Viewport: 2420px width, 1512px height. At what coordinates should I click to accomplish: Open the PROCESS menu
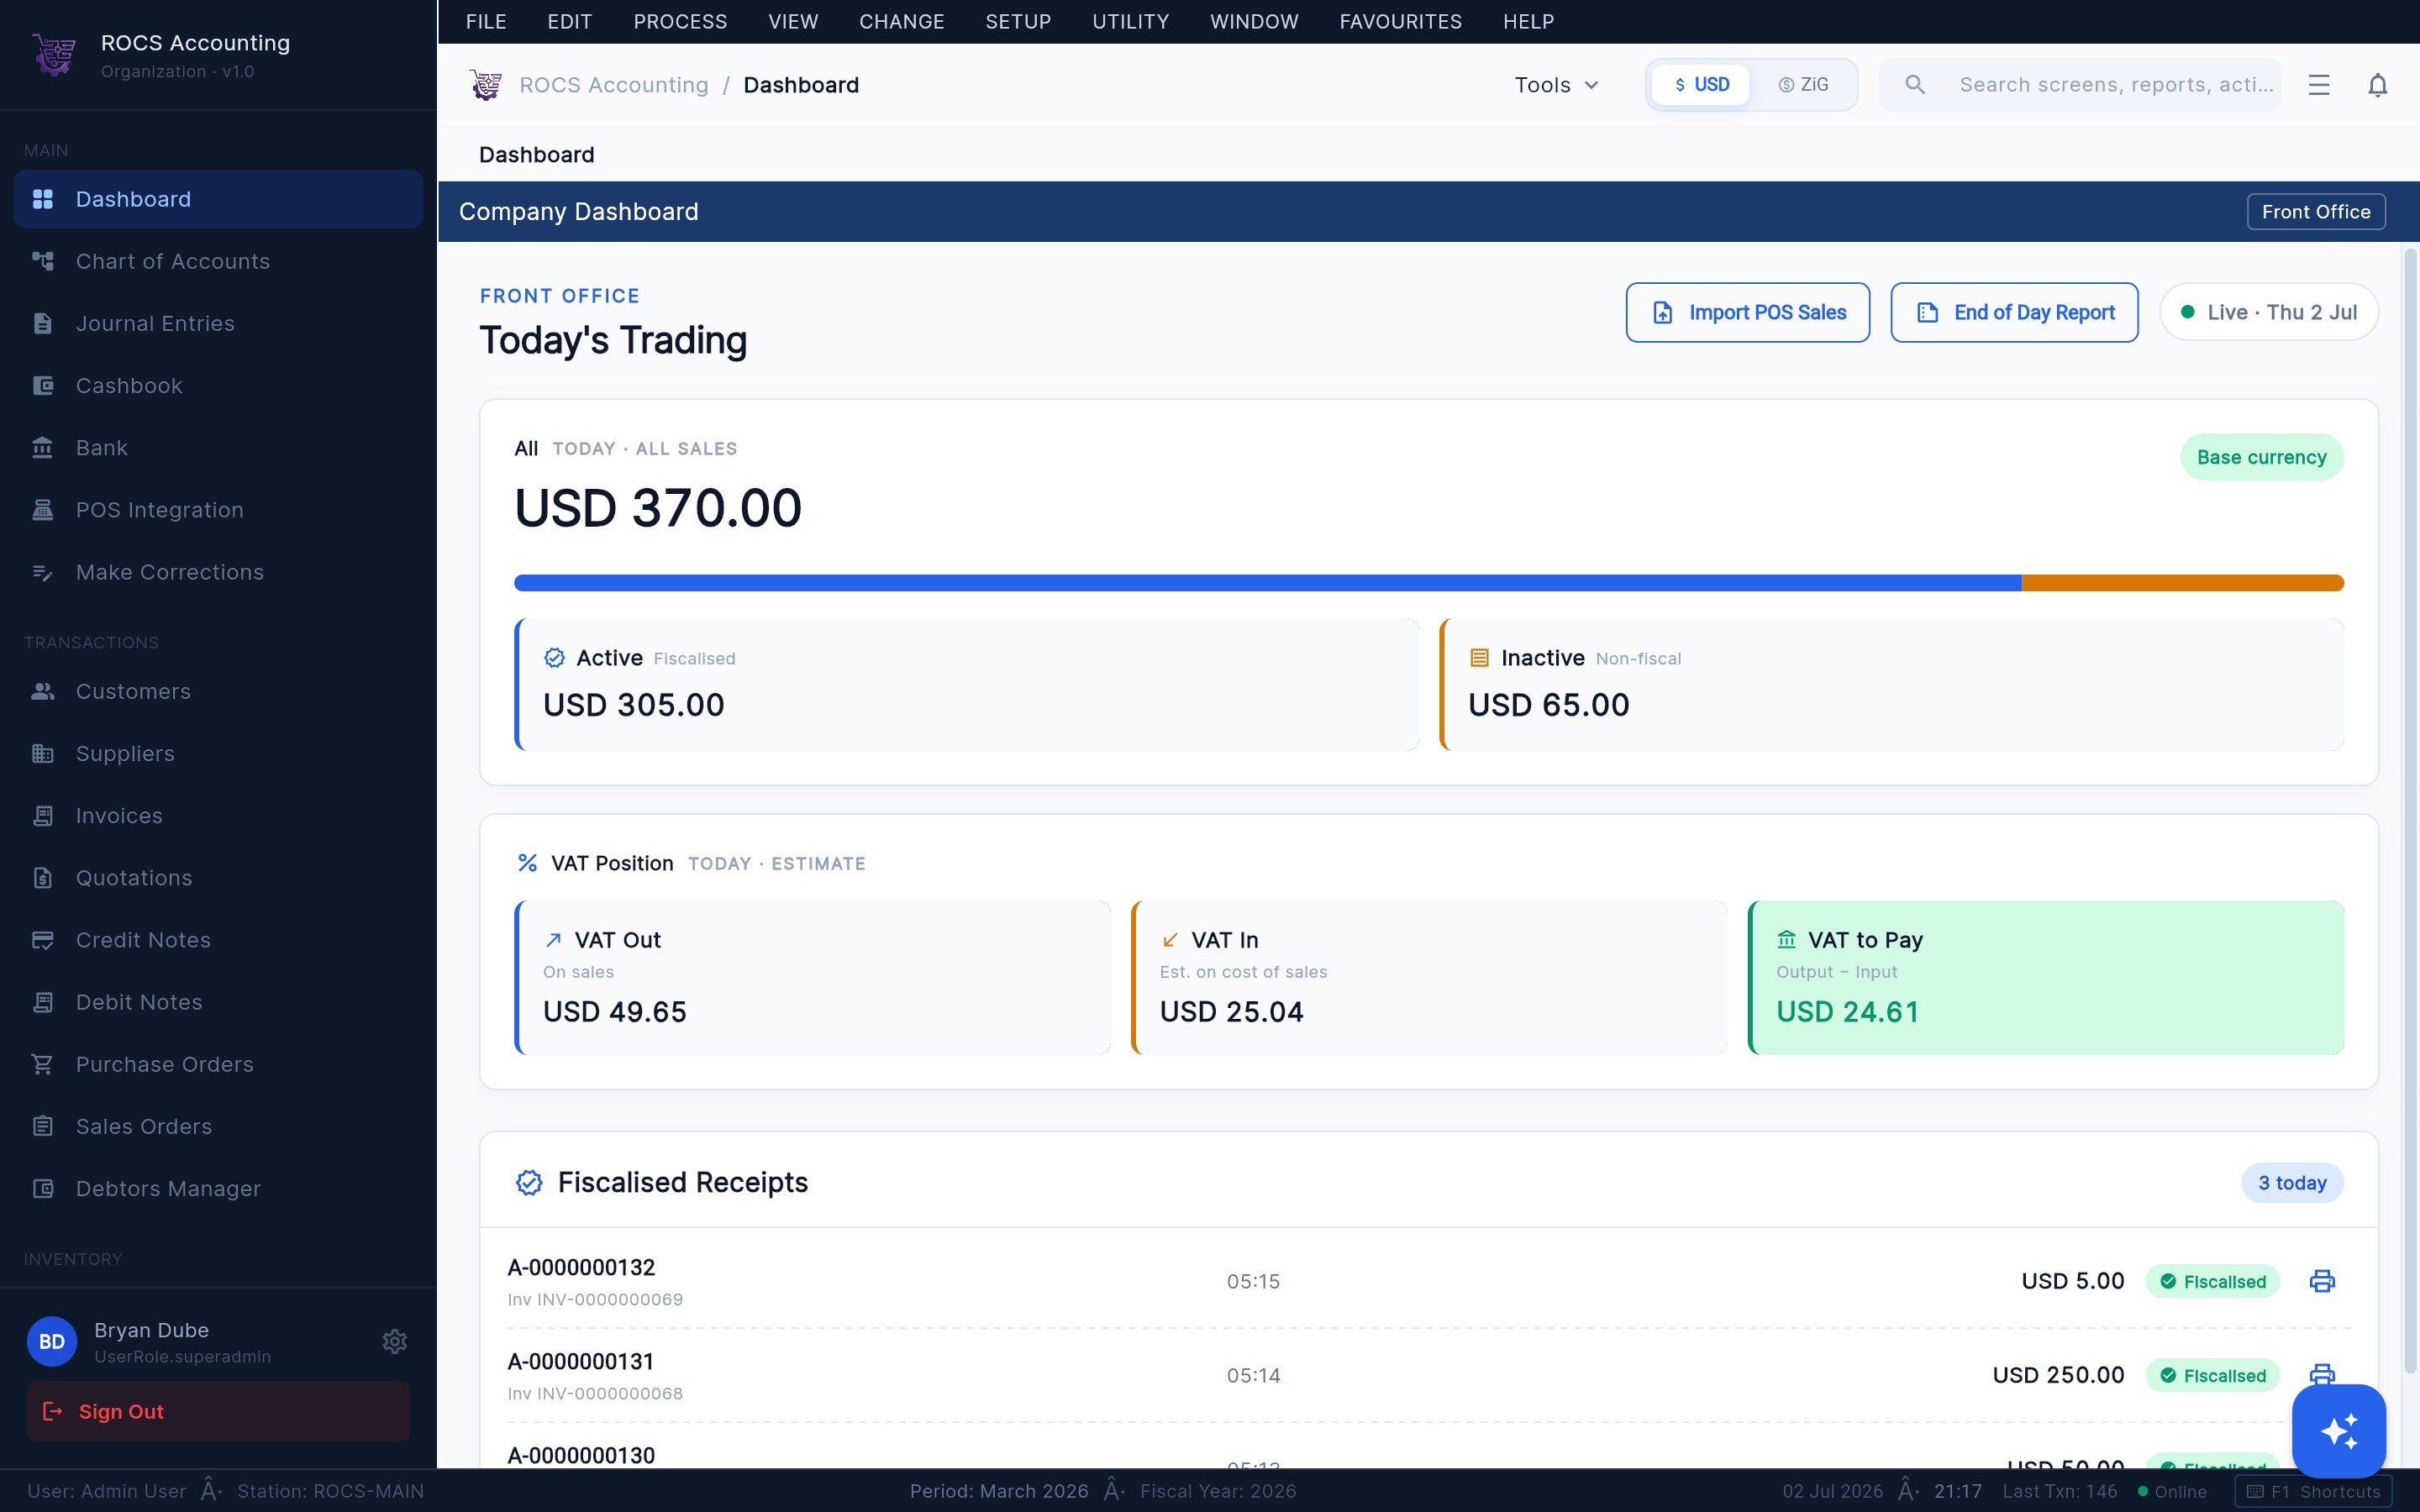[680, 22]
